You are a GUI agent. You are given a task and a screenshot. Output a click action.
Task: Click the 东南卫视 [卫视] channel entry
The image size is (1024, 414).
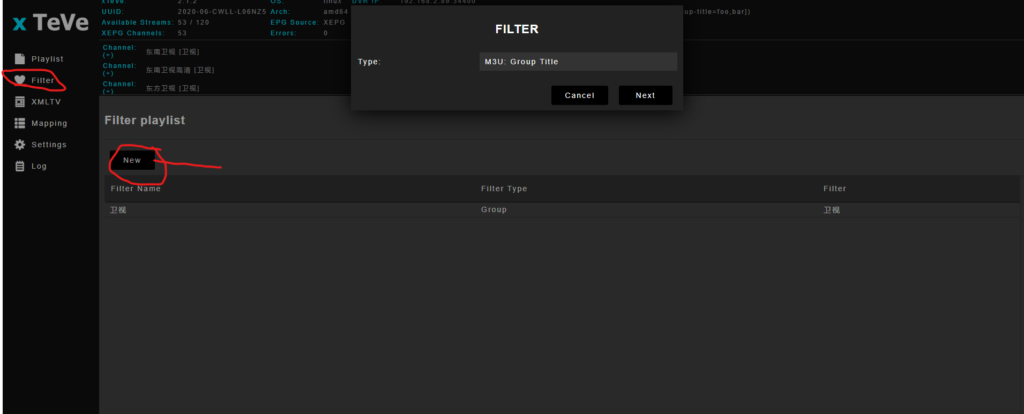pyautogui.click(x=172, y=52)
